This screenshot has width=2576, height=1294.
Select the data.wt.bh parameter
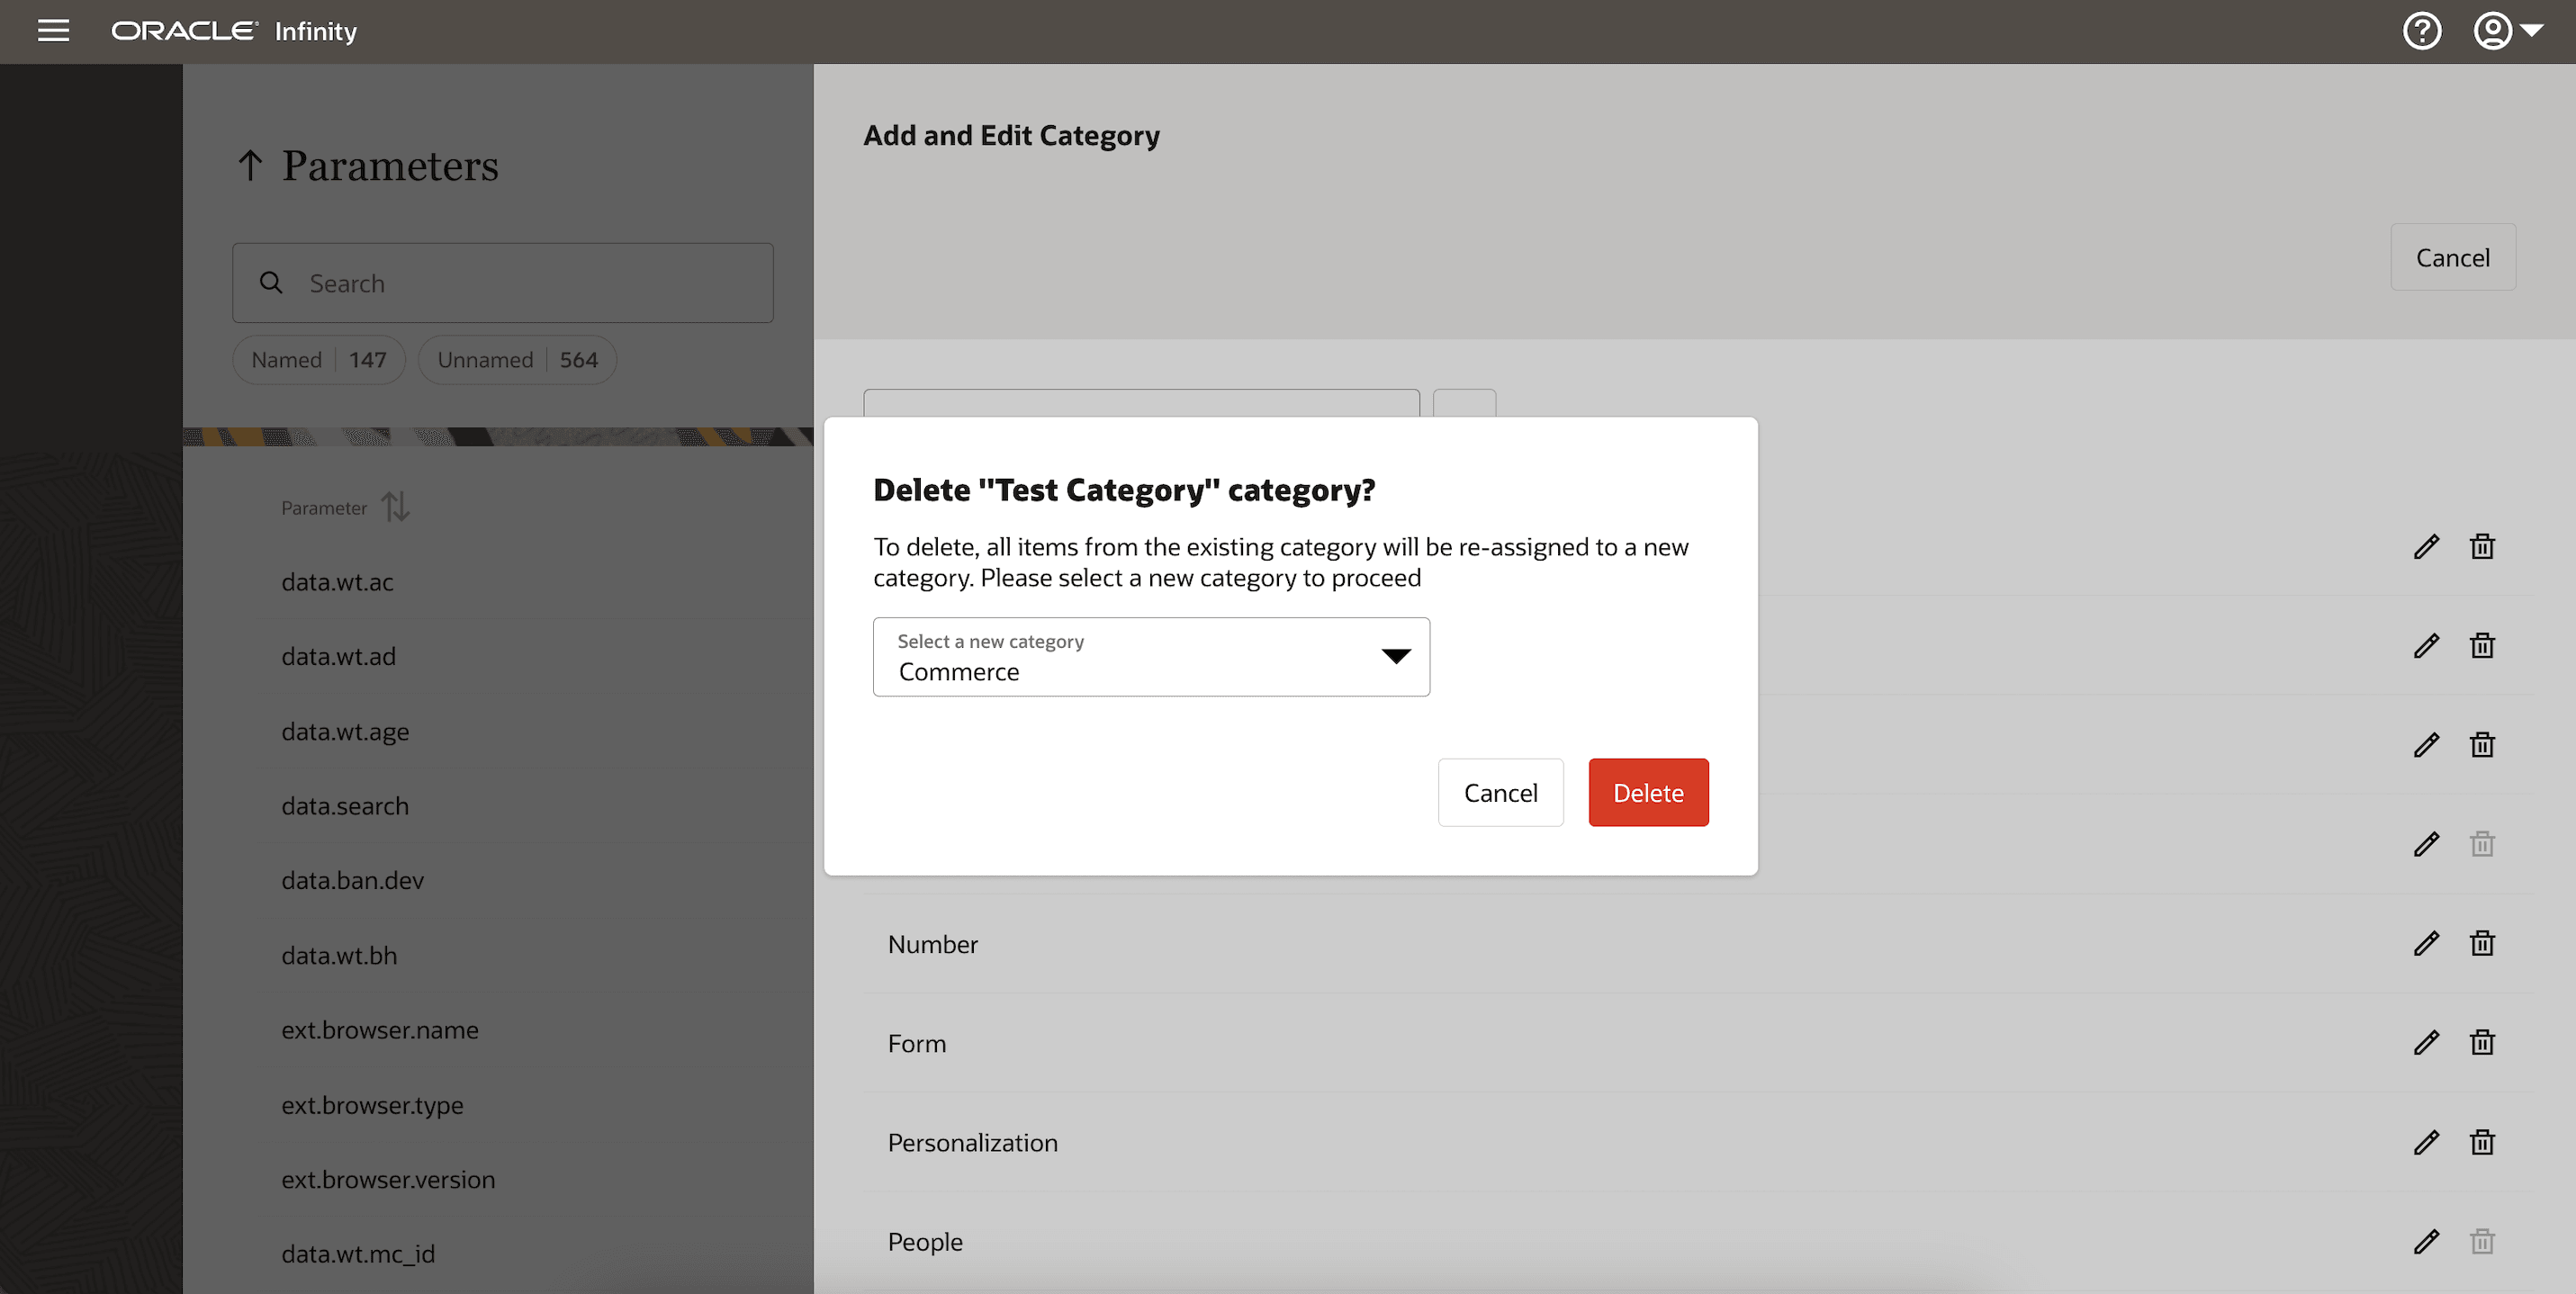click(x=339, y=956)
